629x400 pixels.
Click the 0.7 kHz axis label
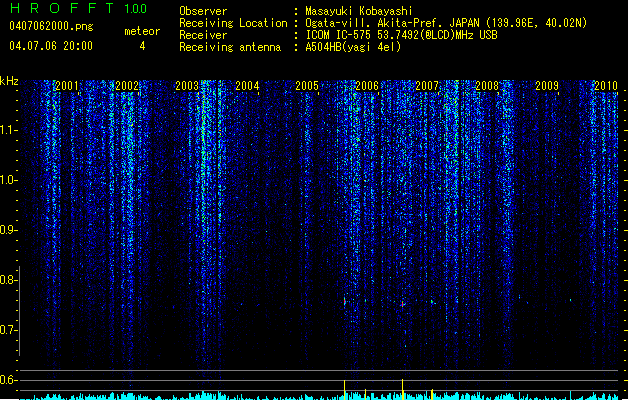coord(8,330)
